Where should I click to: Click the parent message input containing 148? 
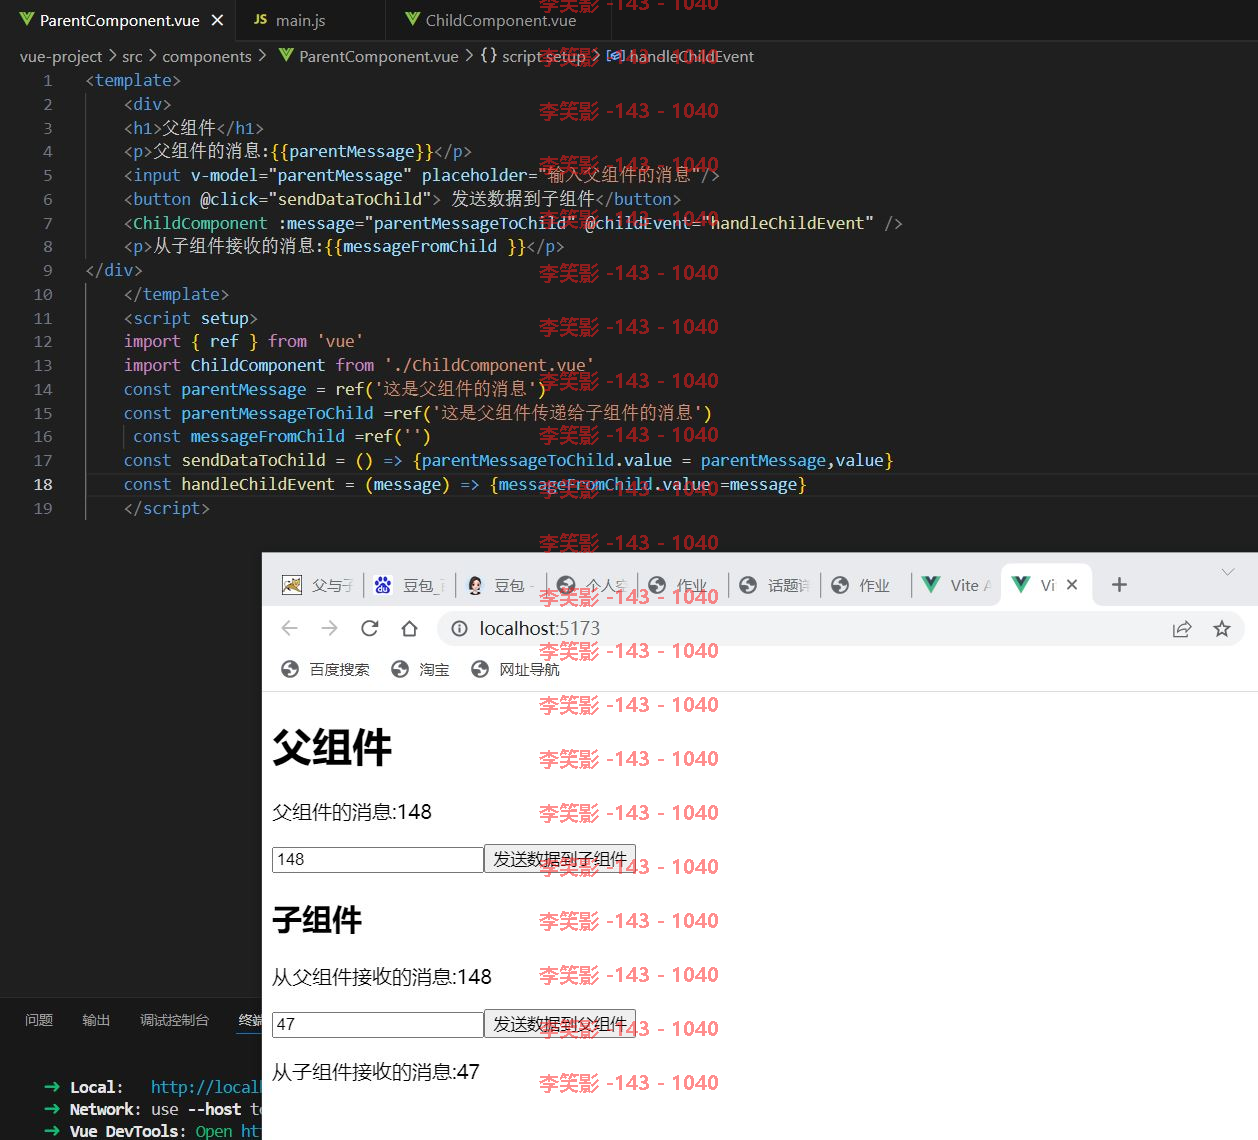tap(378, 859)
